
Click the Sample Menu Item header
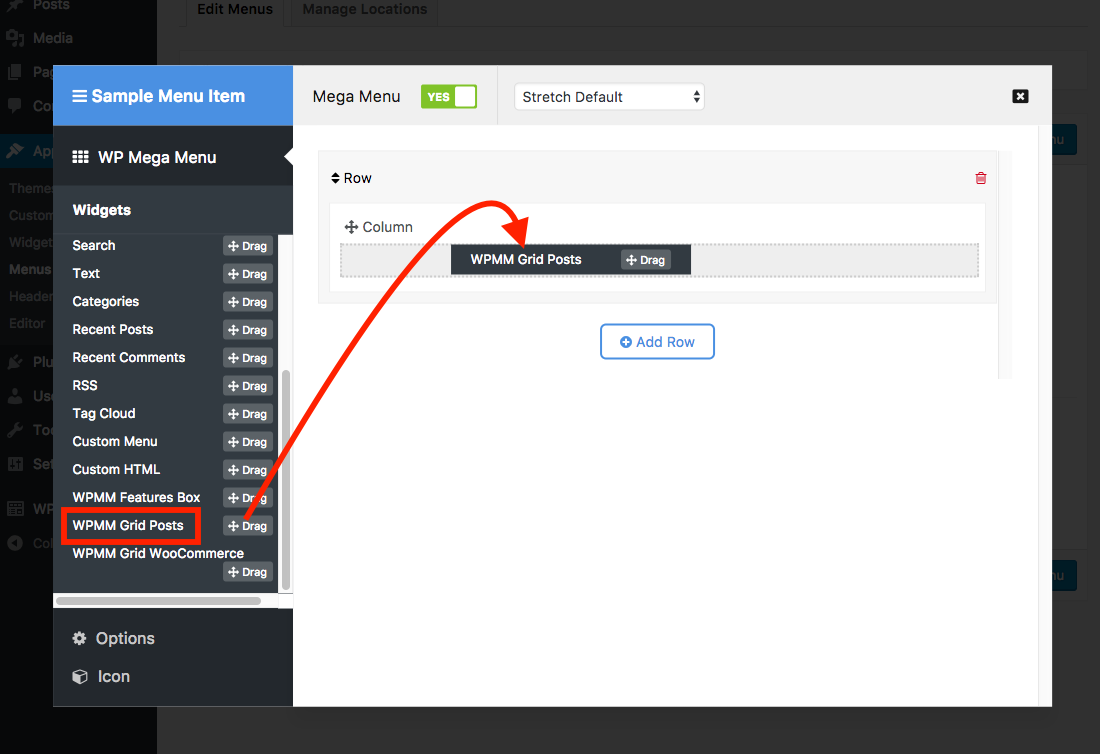pos(173,96)
